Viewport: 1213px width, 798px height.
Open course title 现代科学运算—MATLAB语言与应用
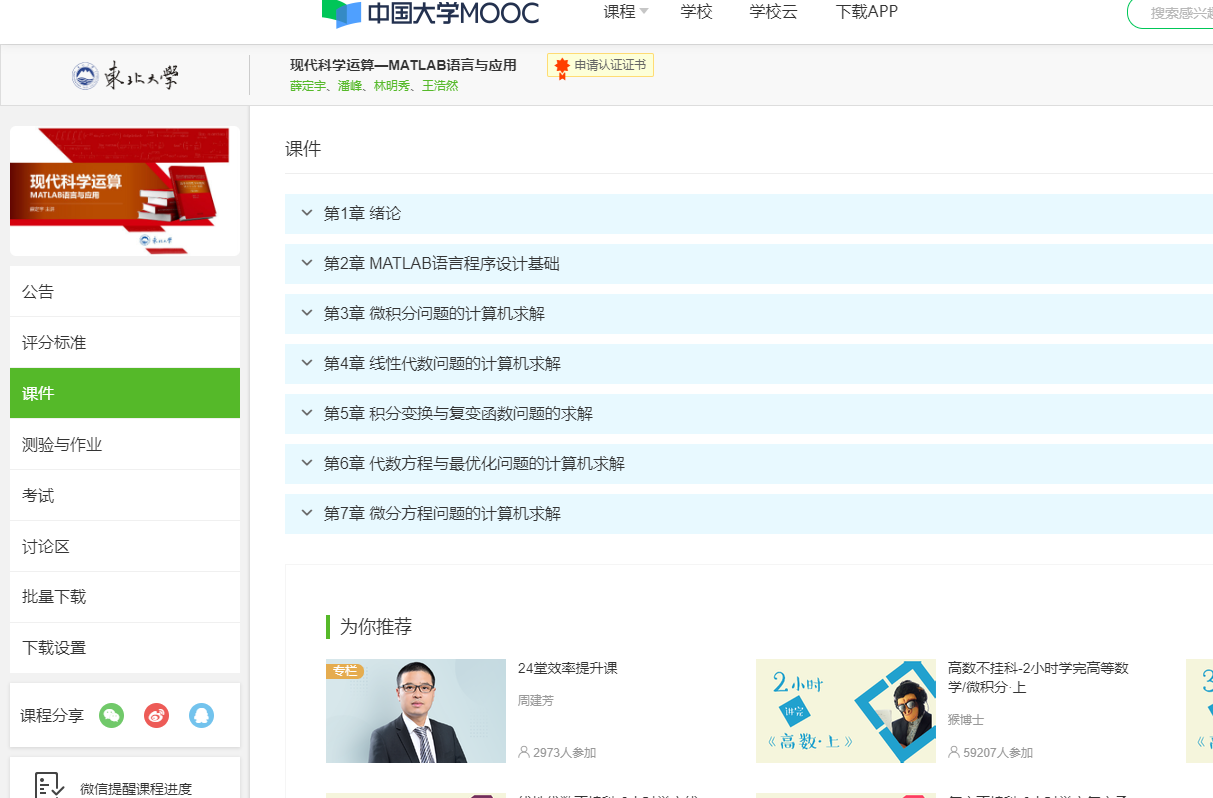coord(403,65)
